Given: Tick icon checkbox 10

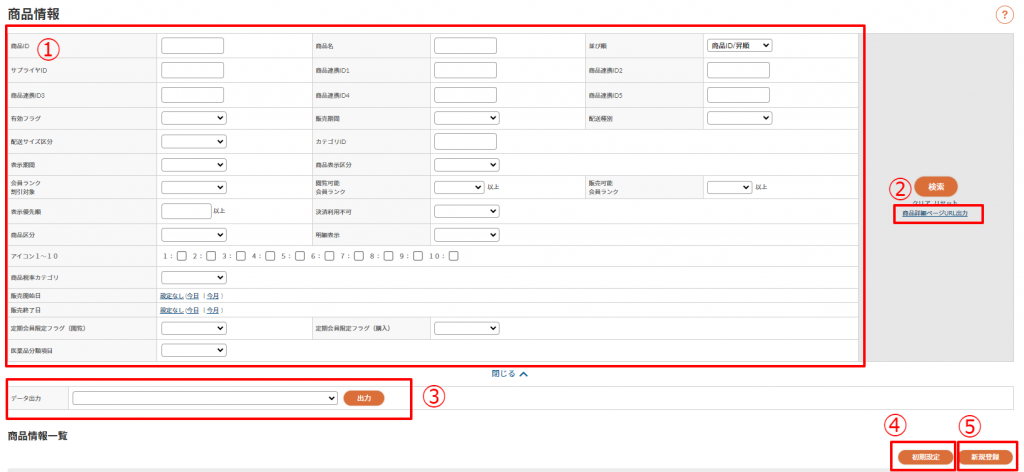Looking at the screenshot, I should click(453, 256).
